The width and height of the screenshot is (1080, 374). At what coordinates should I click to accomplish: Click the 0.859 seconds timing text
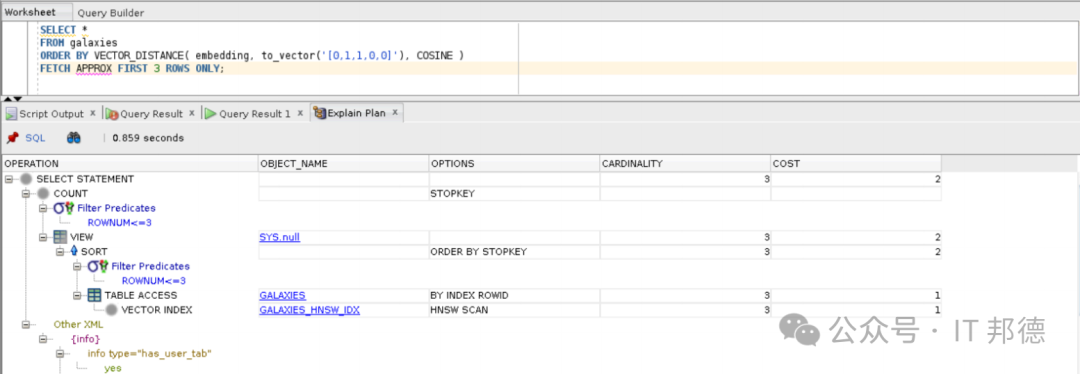pyautogui.click(x=148, y=138)
